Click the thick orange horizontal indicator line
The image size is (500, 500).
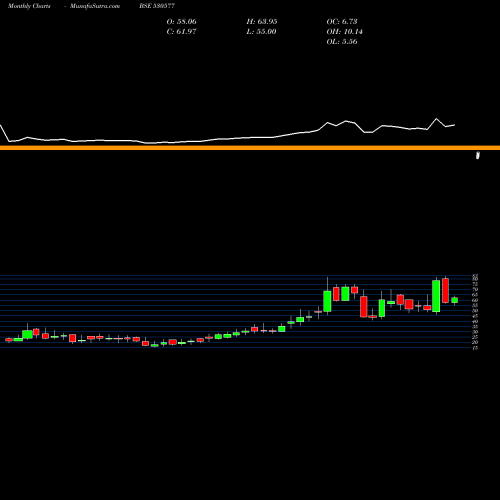pos(250,148)
